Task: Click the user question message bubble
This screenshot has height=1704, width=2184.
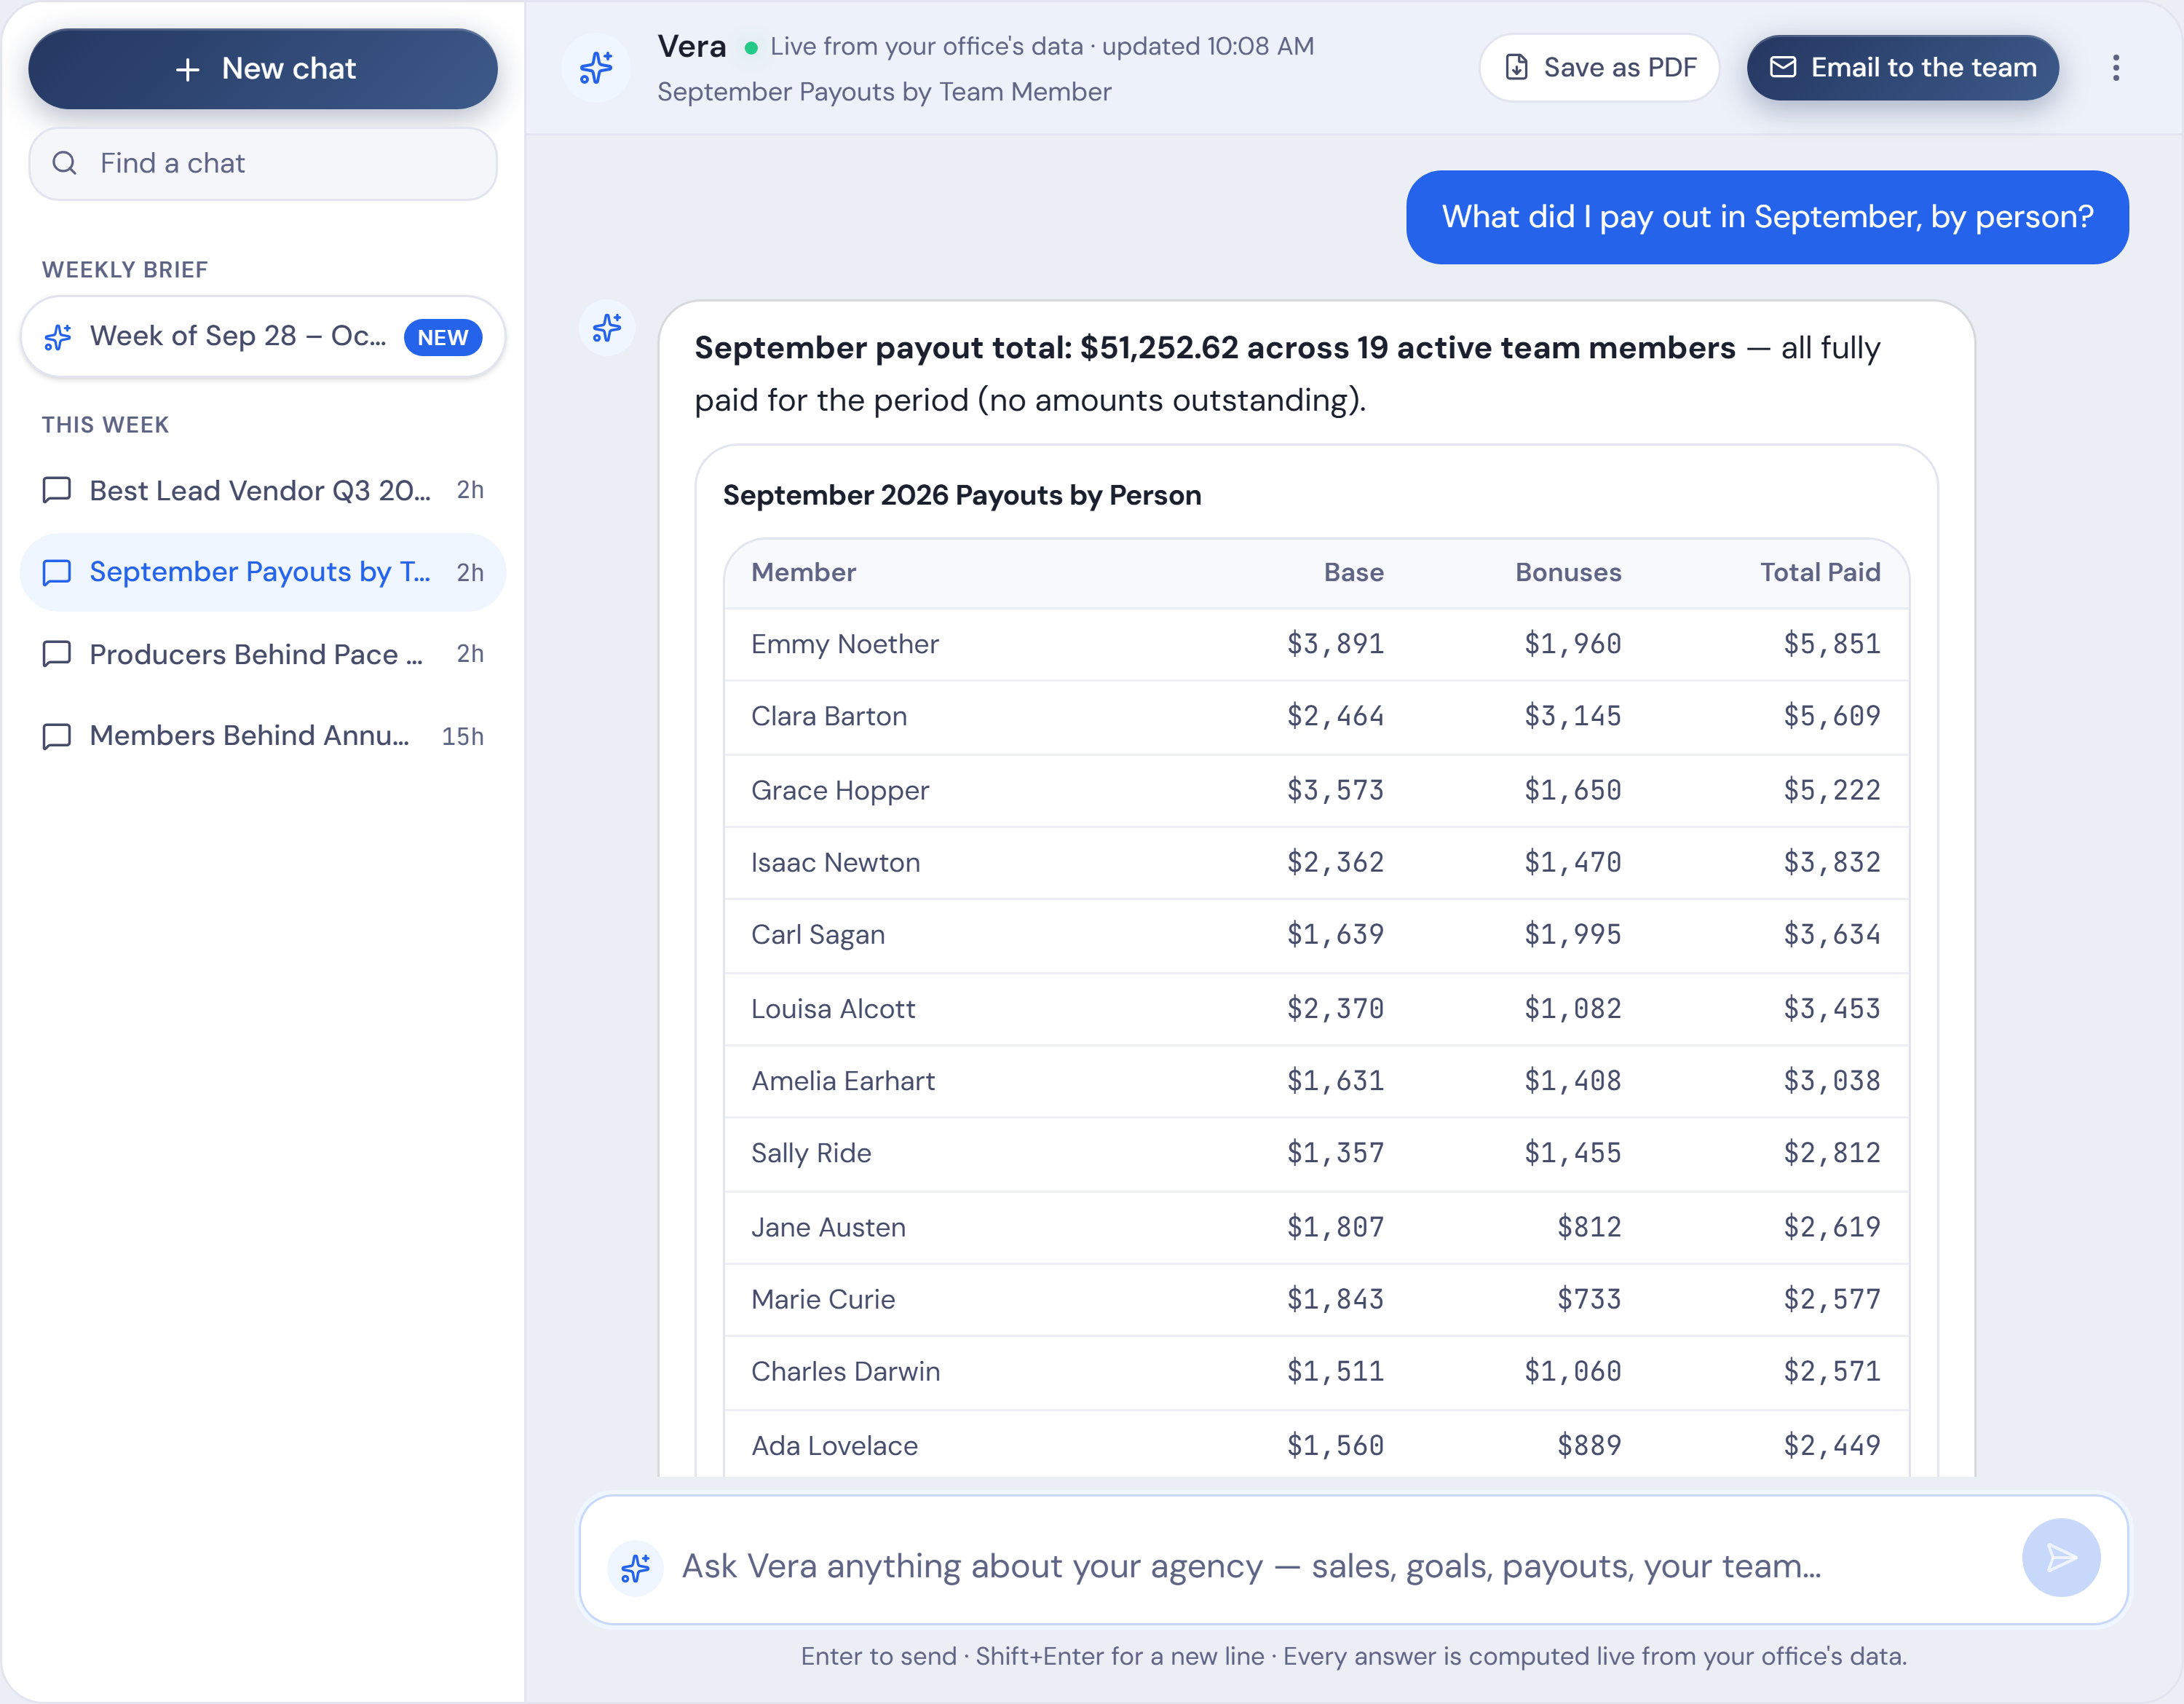Action: tap(1767, 217)
